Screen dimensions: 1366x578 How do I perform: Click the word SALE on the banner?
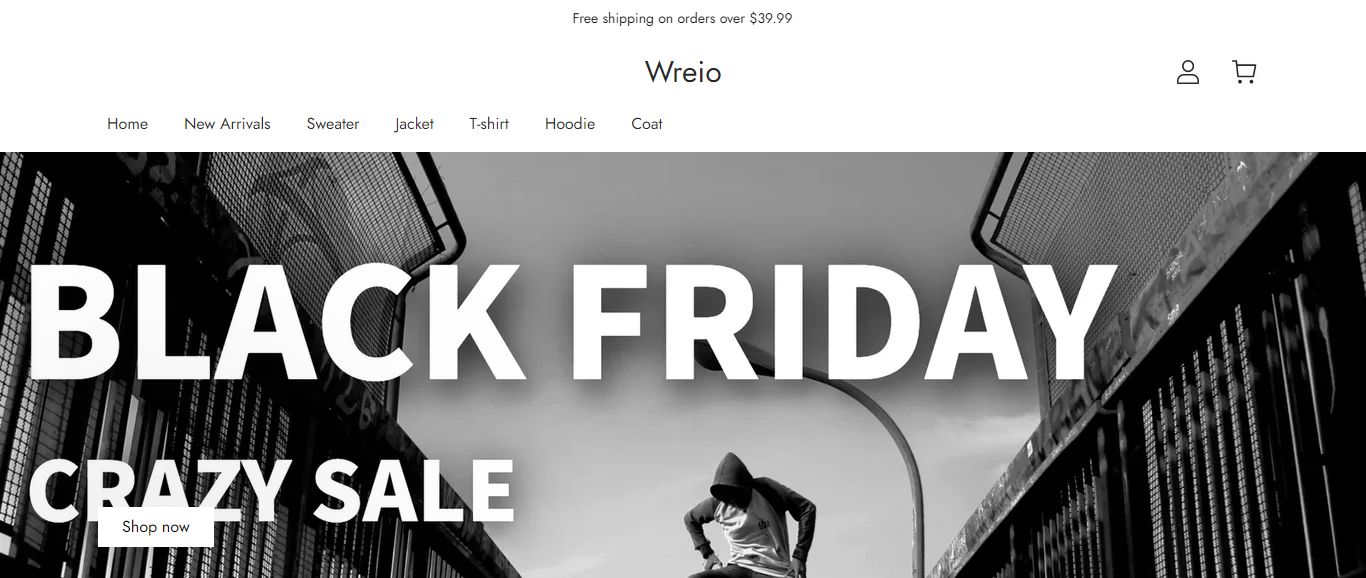[x=413, y=490]
